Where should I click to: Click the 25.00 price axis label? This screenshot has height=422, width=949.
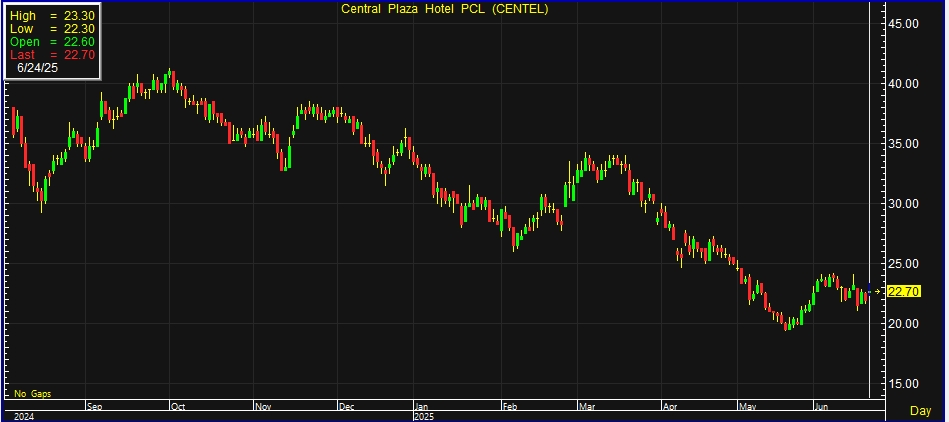pos(904,264)
